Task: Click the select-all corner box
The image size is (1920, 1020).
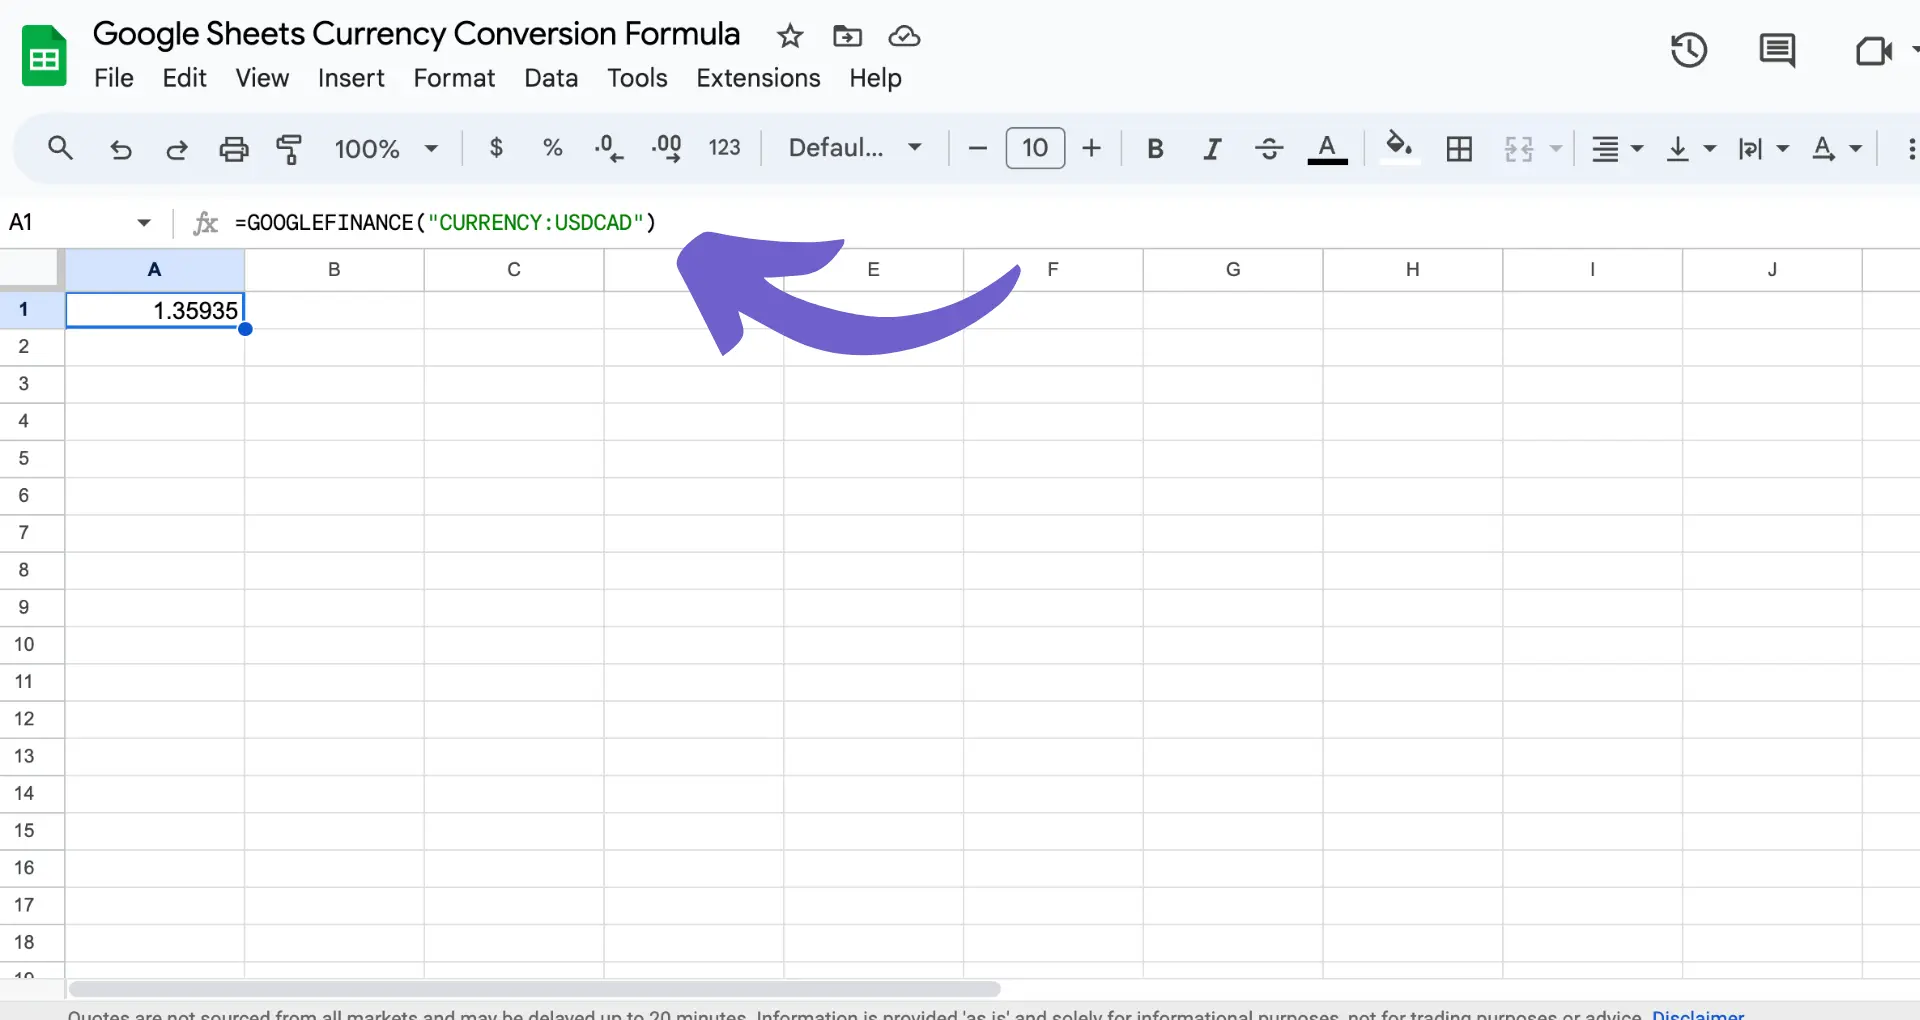Action: coord(32,269)
